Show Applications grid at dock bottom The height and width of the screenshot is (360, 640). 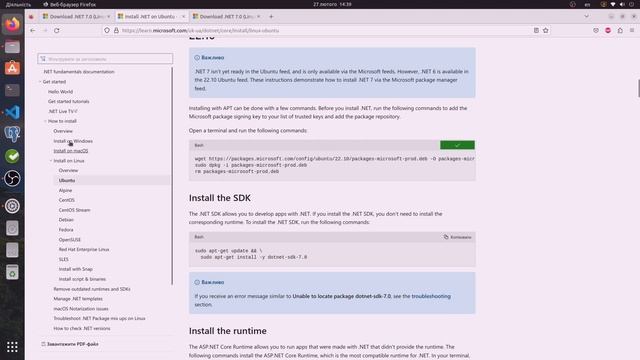(12, 347)
